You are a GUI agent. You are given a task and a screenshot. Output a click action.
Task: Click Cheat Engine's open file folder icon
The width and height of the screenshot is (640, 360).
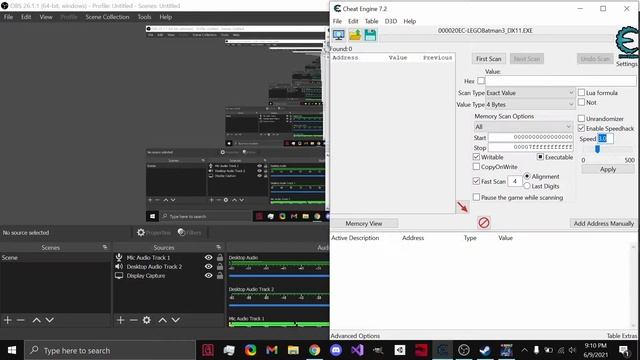point(355,35)
